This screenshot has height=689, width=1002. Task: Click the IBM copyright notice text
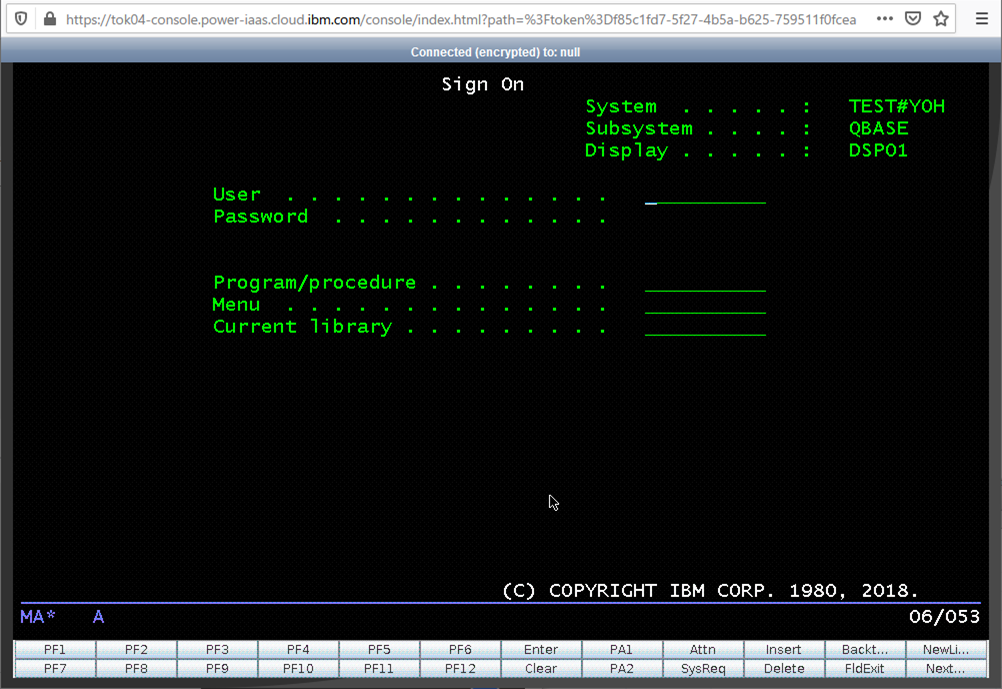[710, 591]
